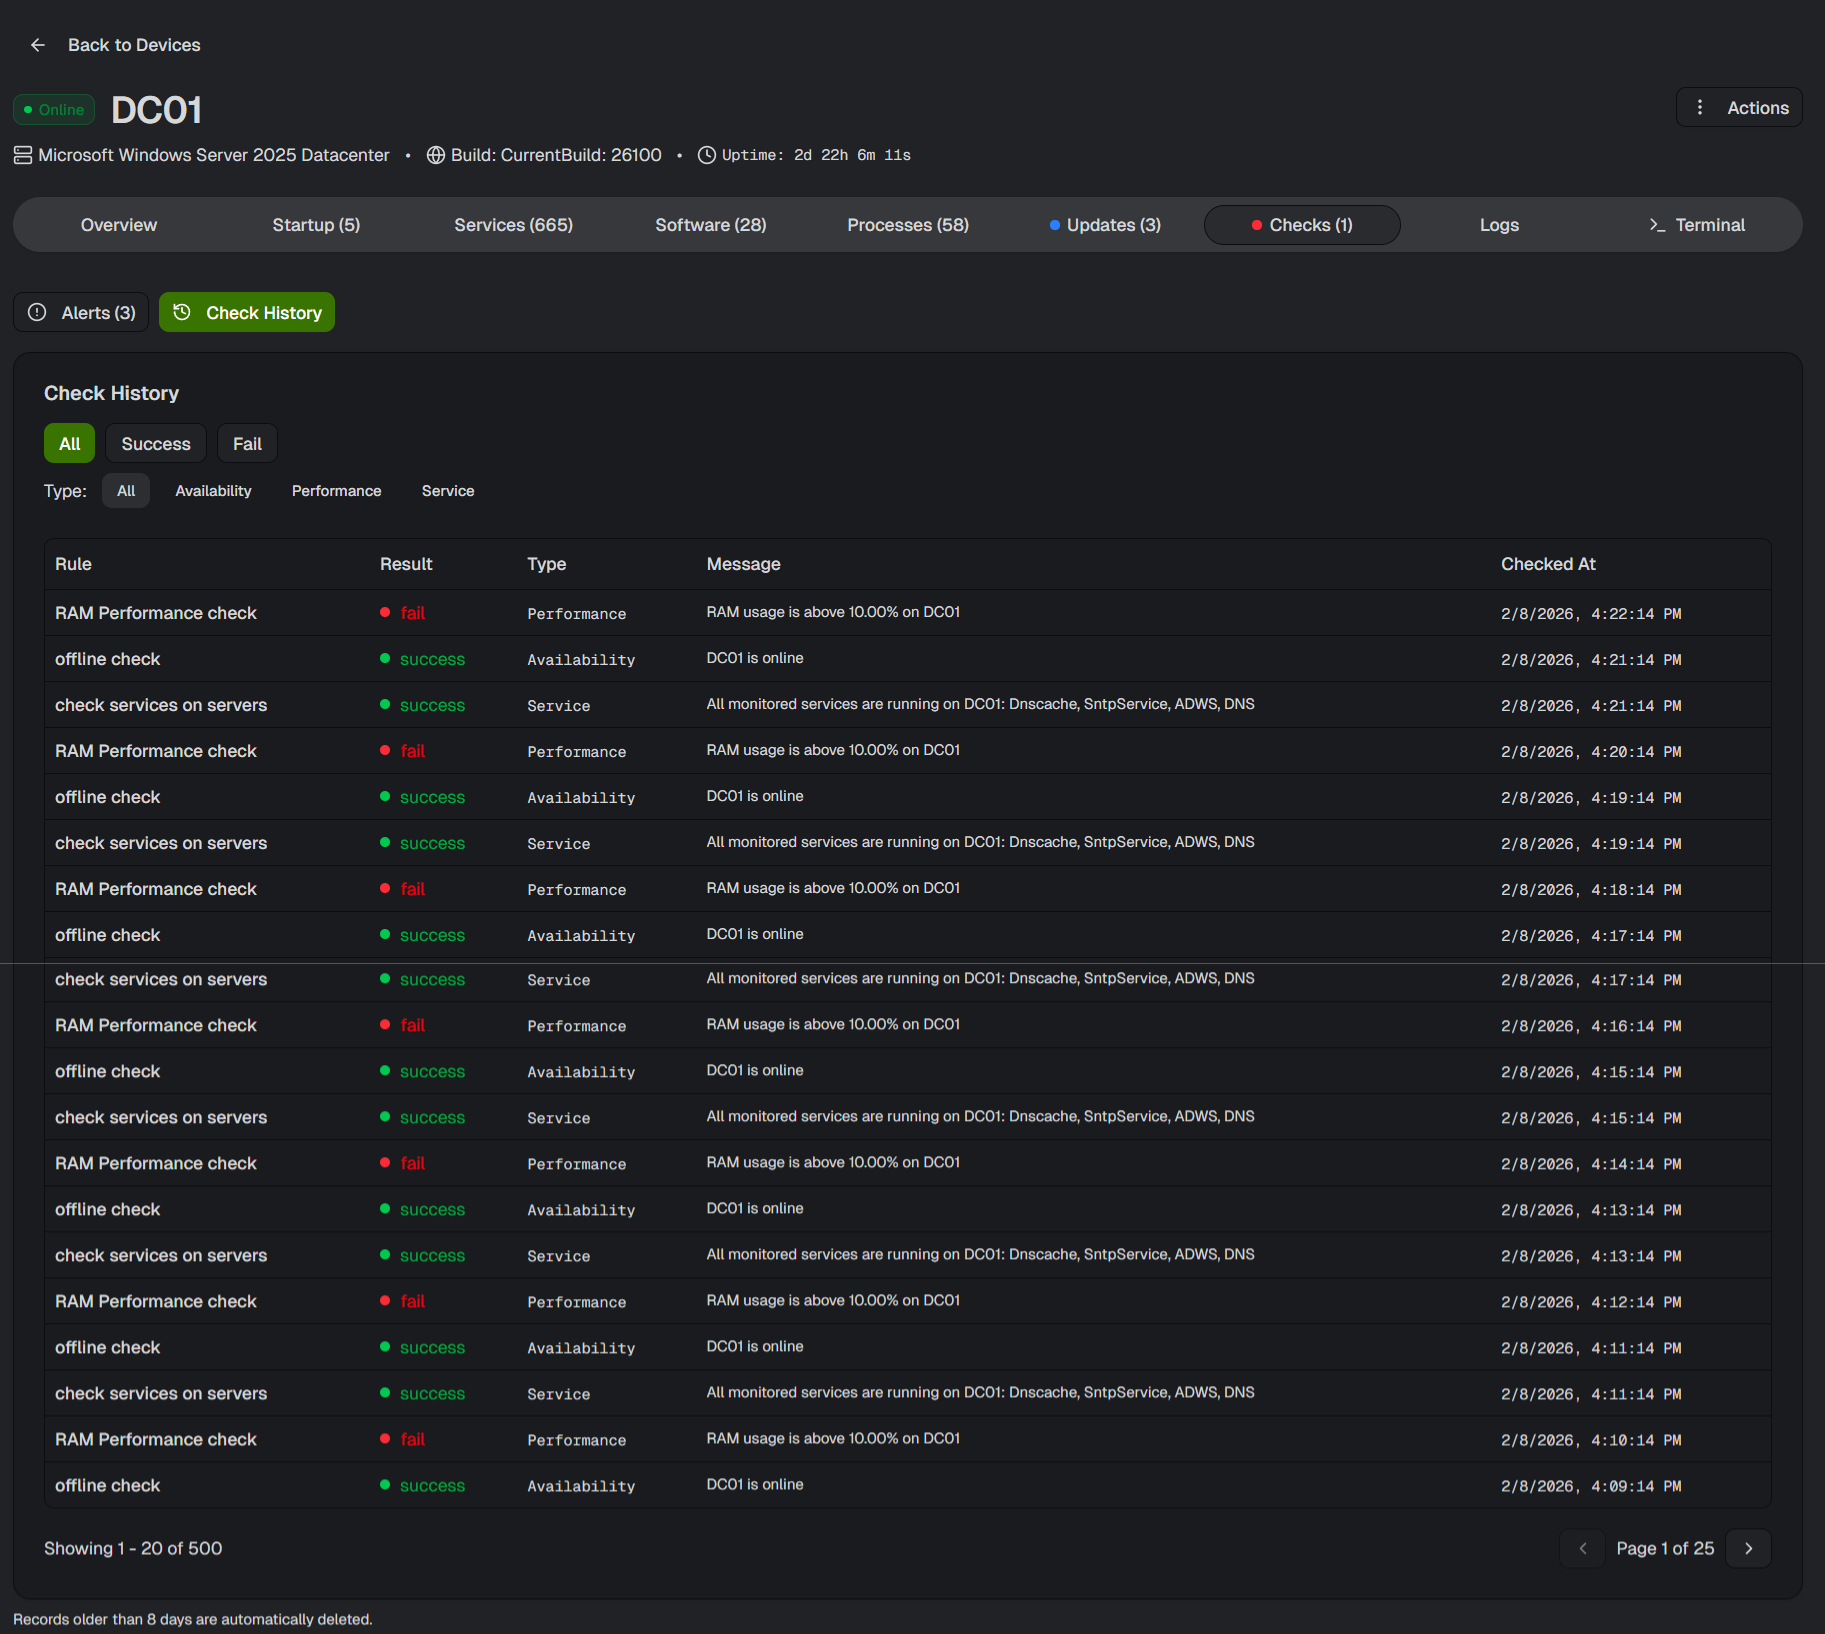Click the Checked At column header
Image resolution: width=1825 pixels, height=1634 pixels.
click(1547, 564)
